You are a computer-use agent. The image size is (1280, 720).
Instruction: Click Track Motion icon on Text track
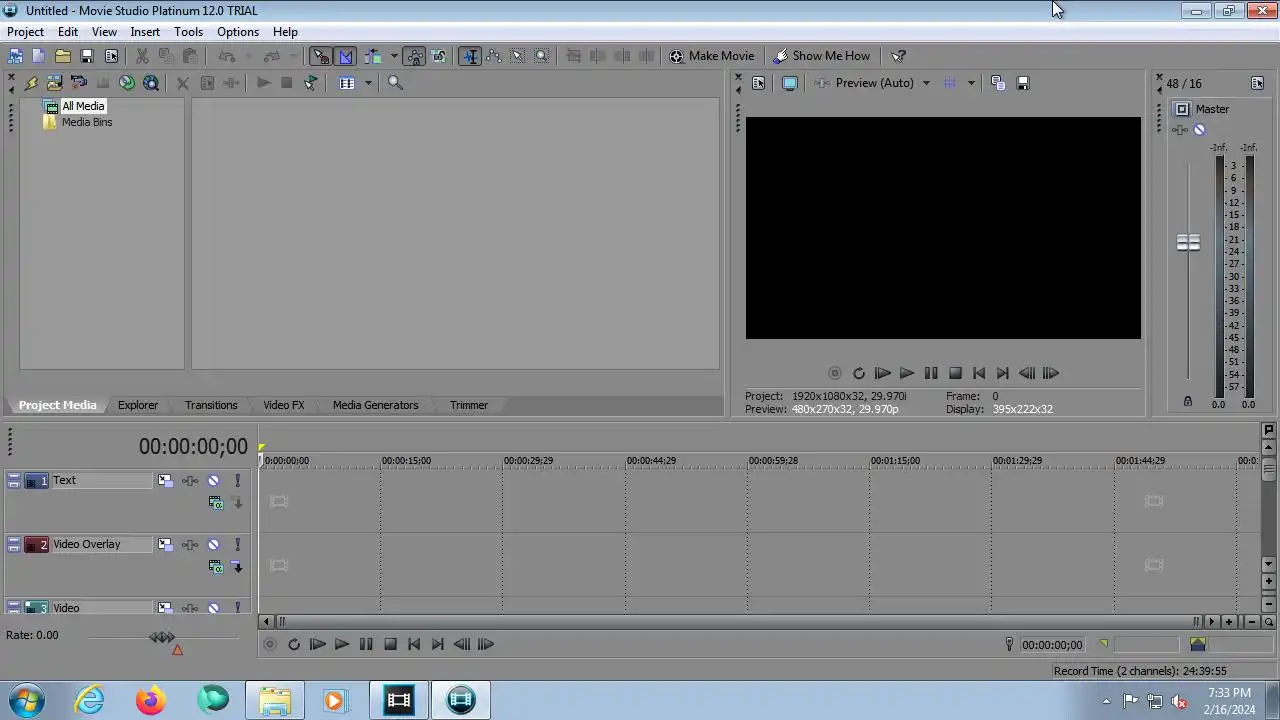165,481
